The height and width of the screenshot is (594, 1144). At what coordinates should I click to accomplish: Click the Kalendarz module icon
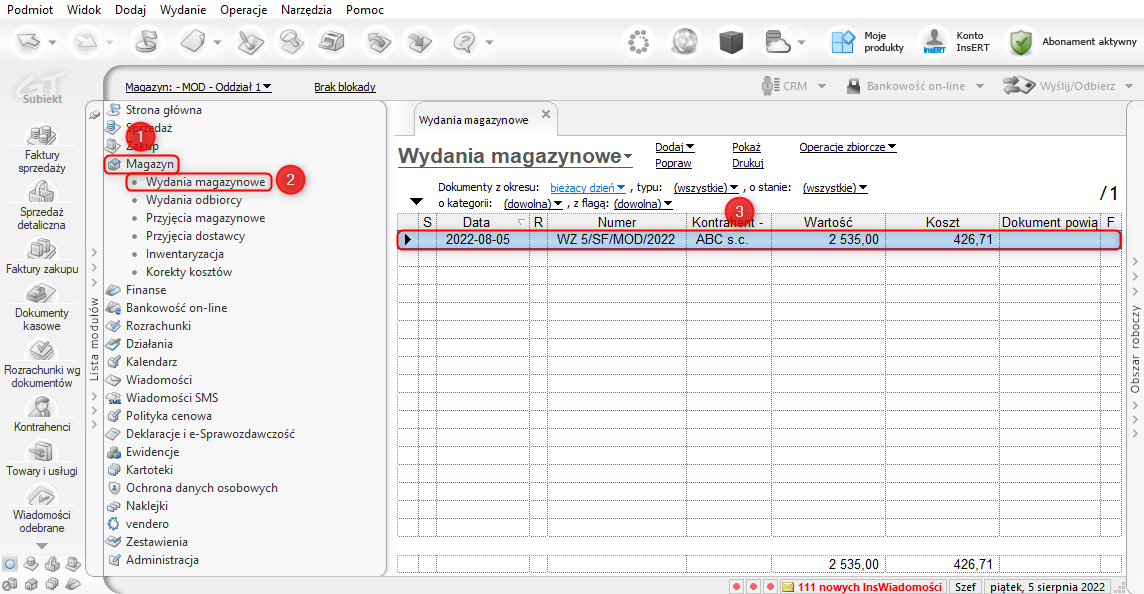[114, 361]
